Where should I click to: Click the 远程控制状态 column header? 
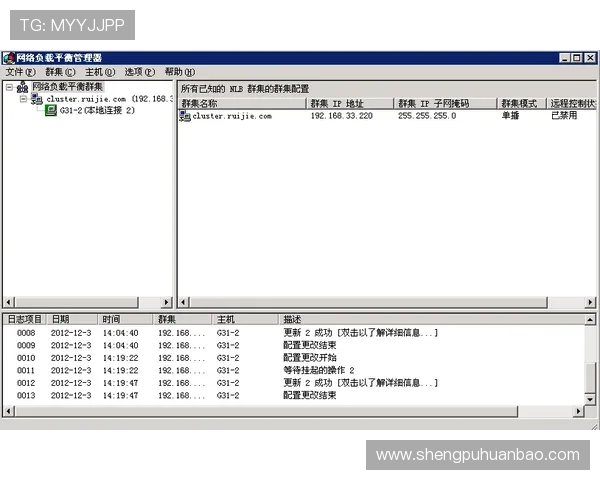point(572,103)
